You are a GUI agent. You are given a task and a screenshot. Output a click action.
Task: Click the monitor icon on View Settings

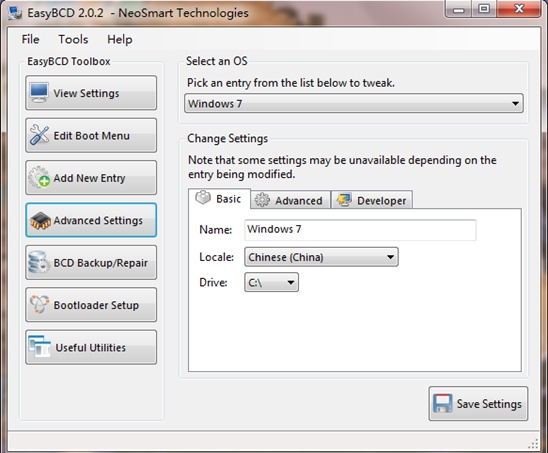pos(39,93)
